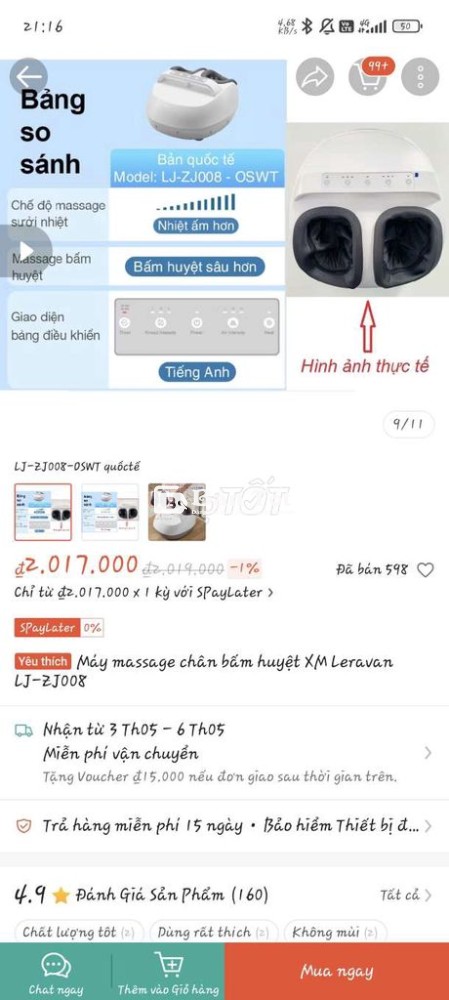Image resolution: width=449 pixels, height=1000 pixels.
Task: Filter reviews by Không mùi tag
Action: click(x=335, y=932)
